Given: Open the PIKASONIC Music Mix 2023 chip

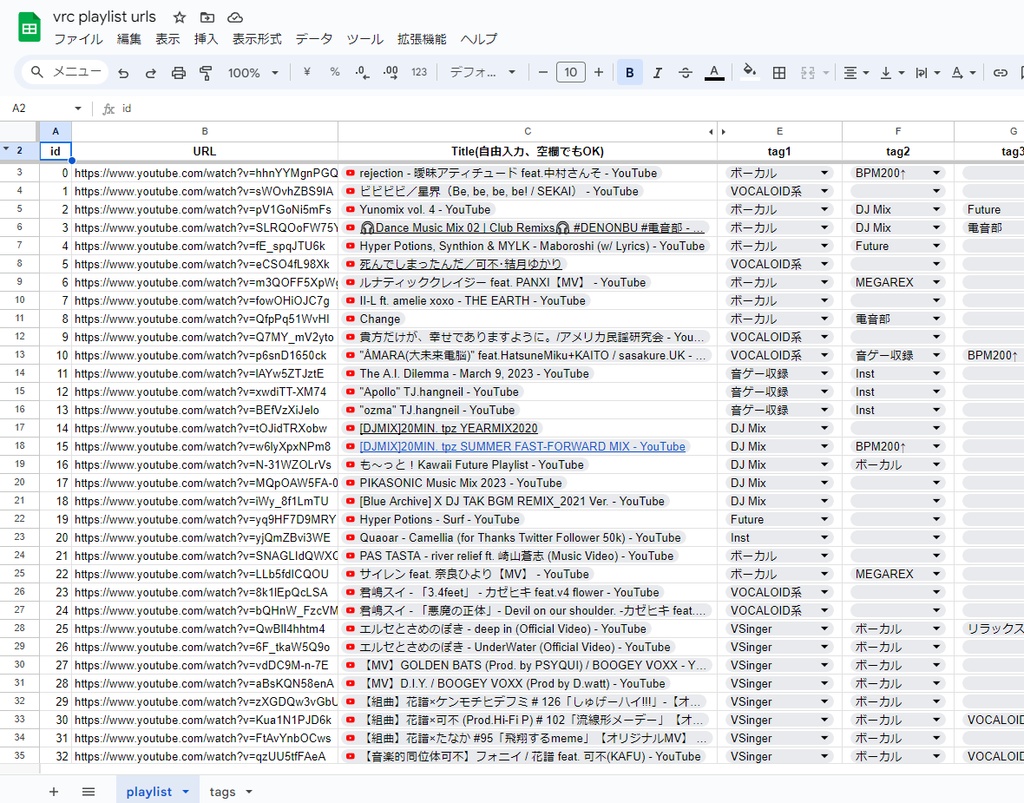Looking at the screenshot, I should (x=454, y=483).
